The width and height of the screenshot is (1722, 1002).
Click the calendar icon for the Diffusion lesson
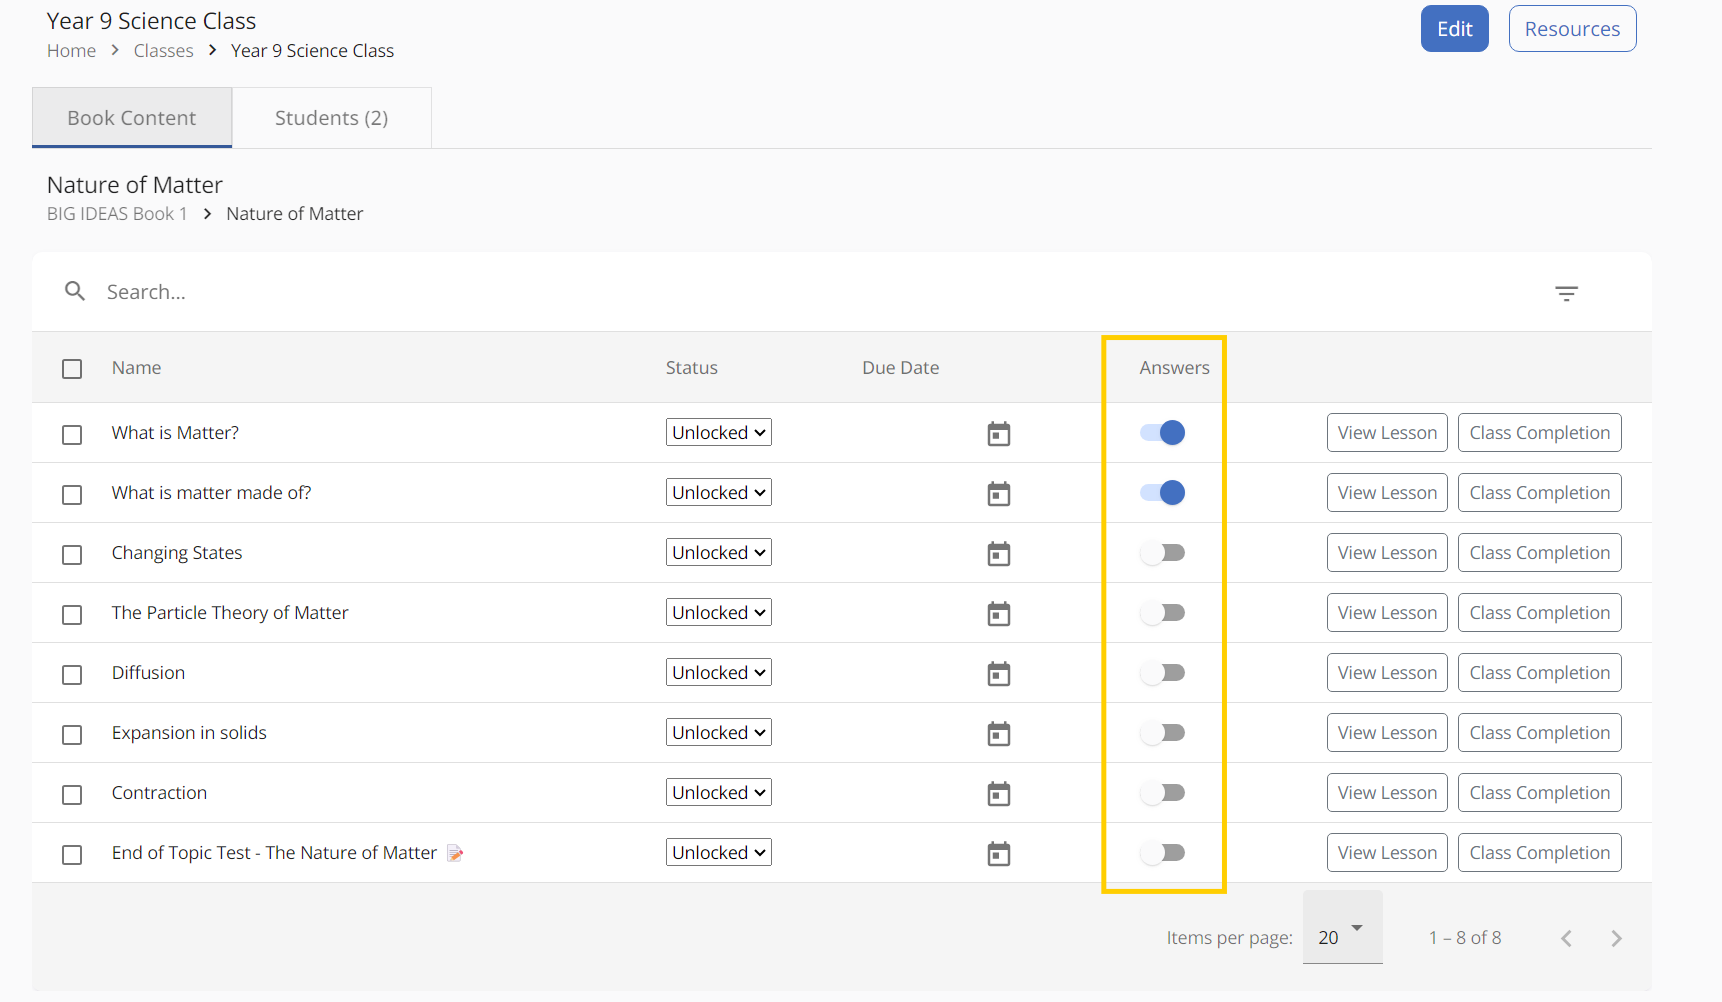[998, 674]
